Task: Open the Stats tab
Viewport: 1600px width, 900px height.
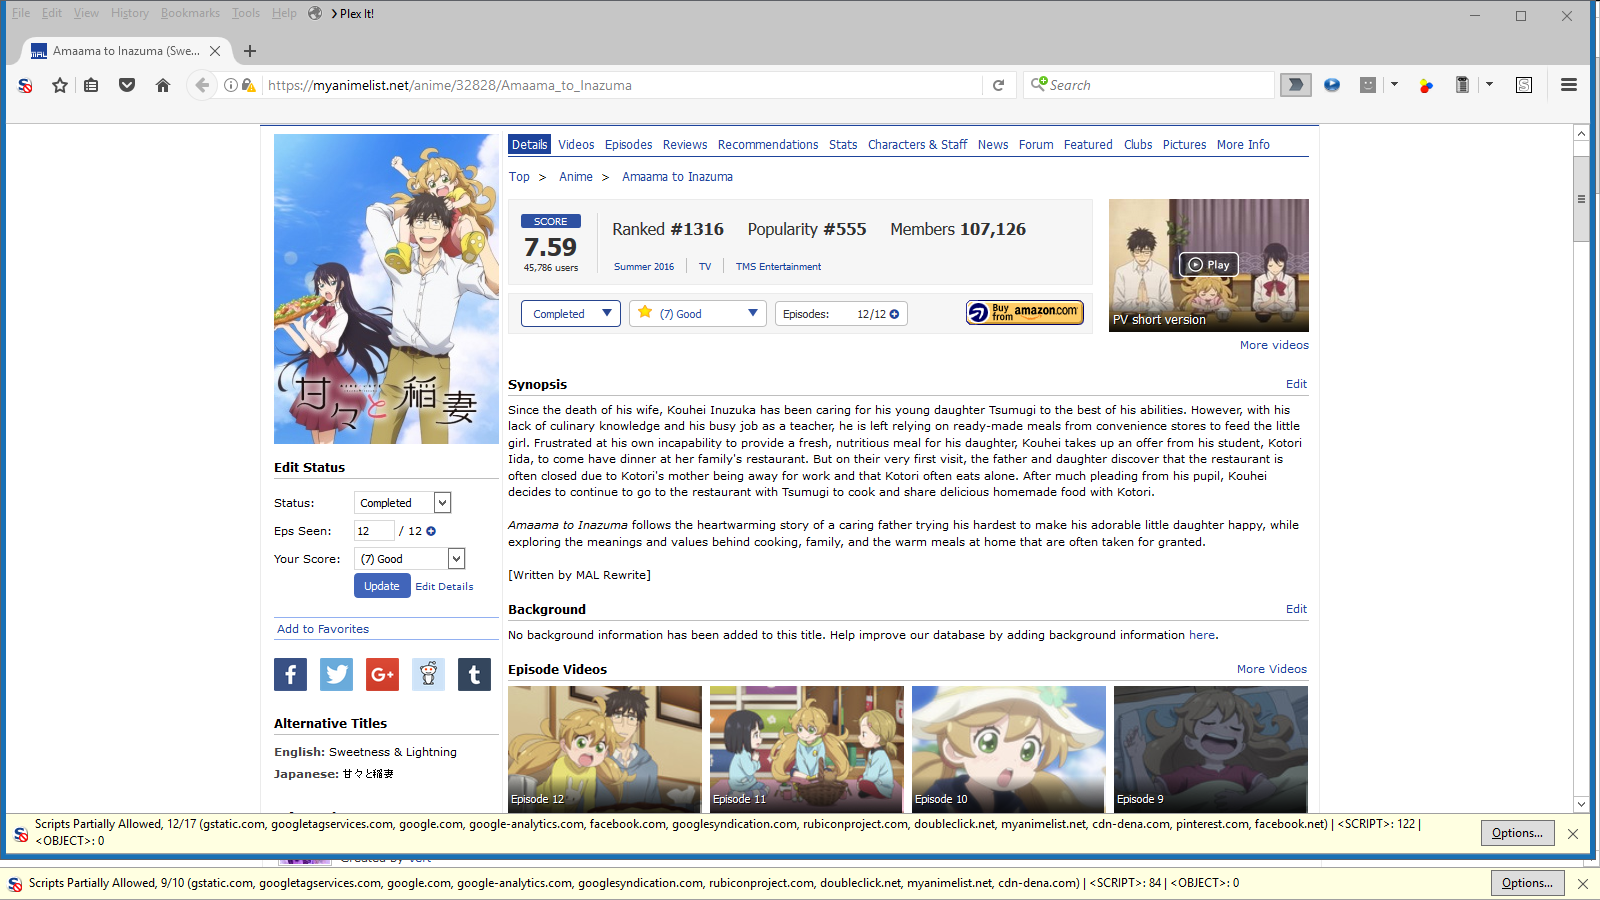Action: [843, 145]
